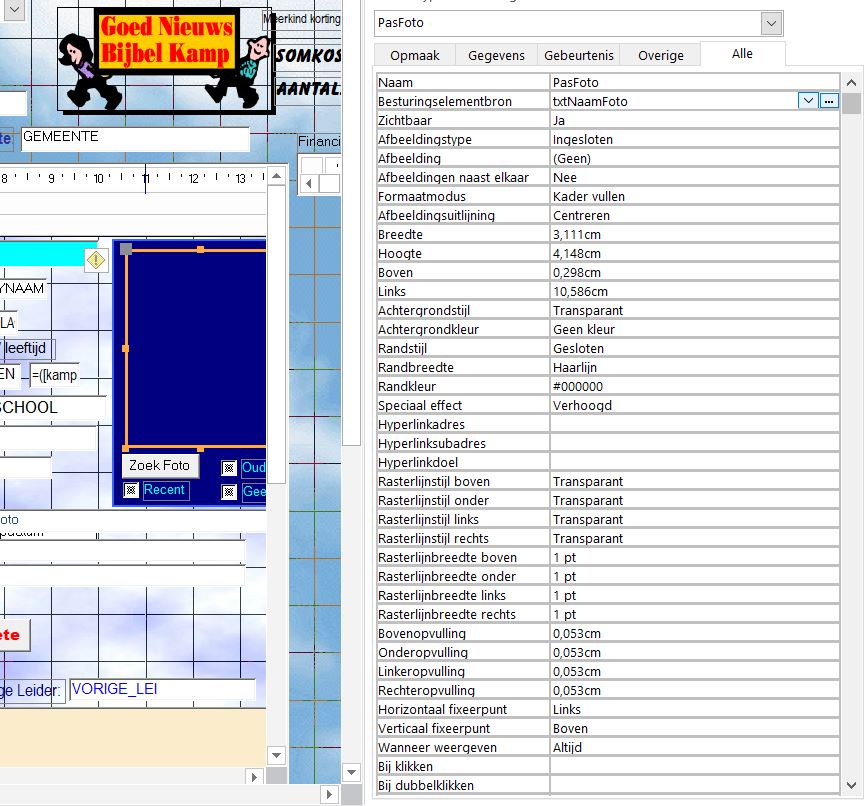Click the Zoek Foto button

click(x=159, y=466)
